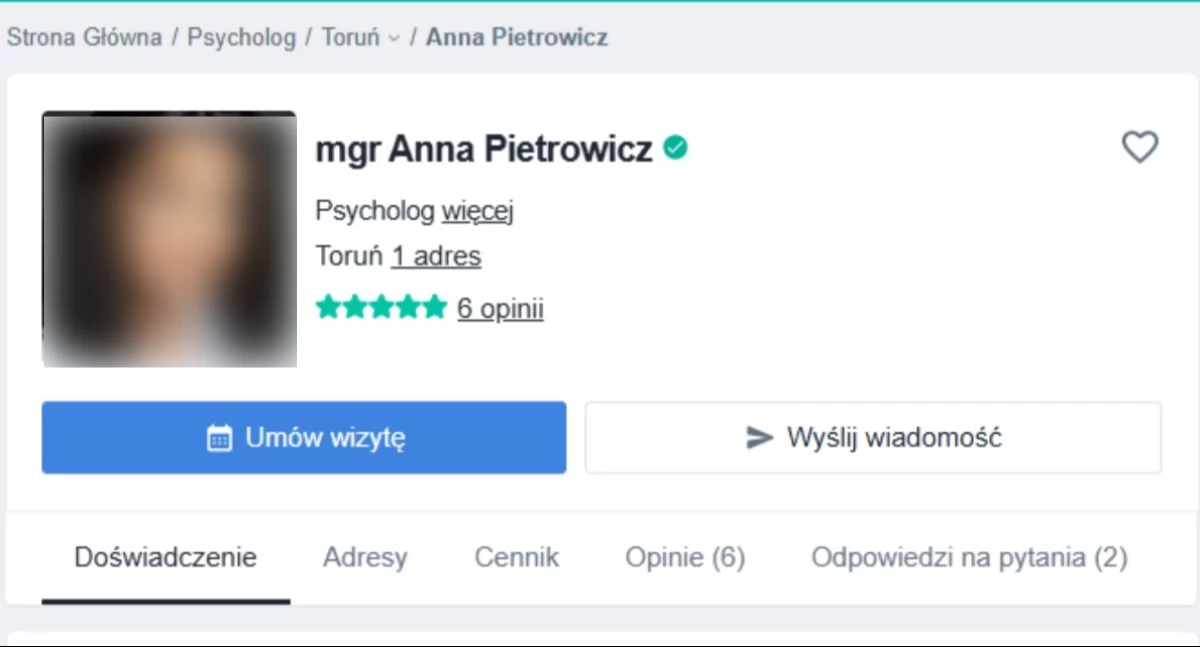Open Odpowiedzi na pytania (2) tab
This screenshot has width=1200, height=647.
pyautogui.click(x=969, y=558)
